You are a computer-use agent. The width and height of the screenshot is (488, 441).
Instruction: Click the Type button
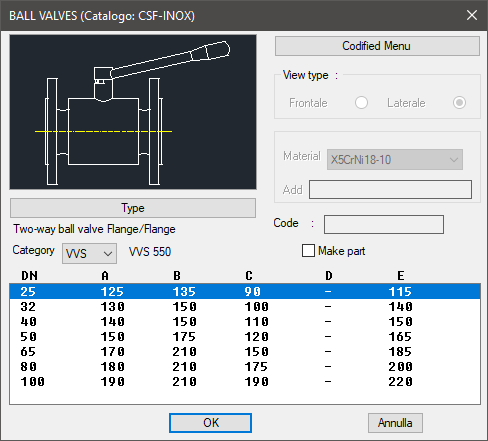133,208
